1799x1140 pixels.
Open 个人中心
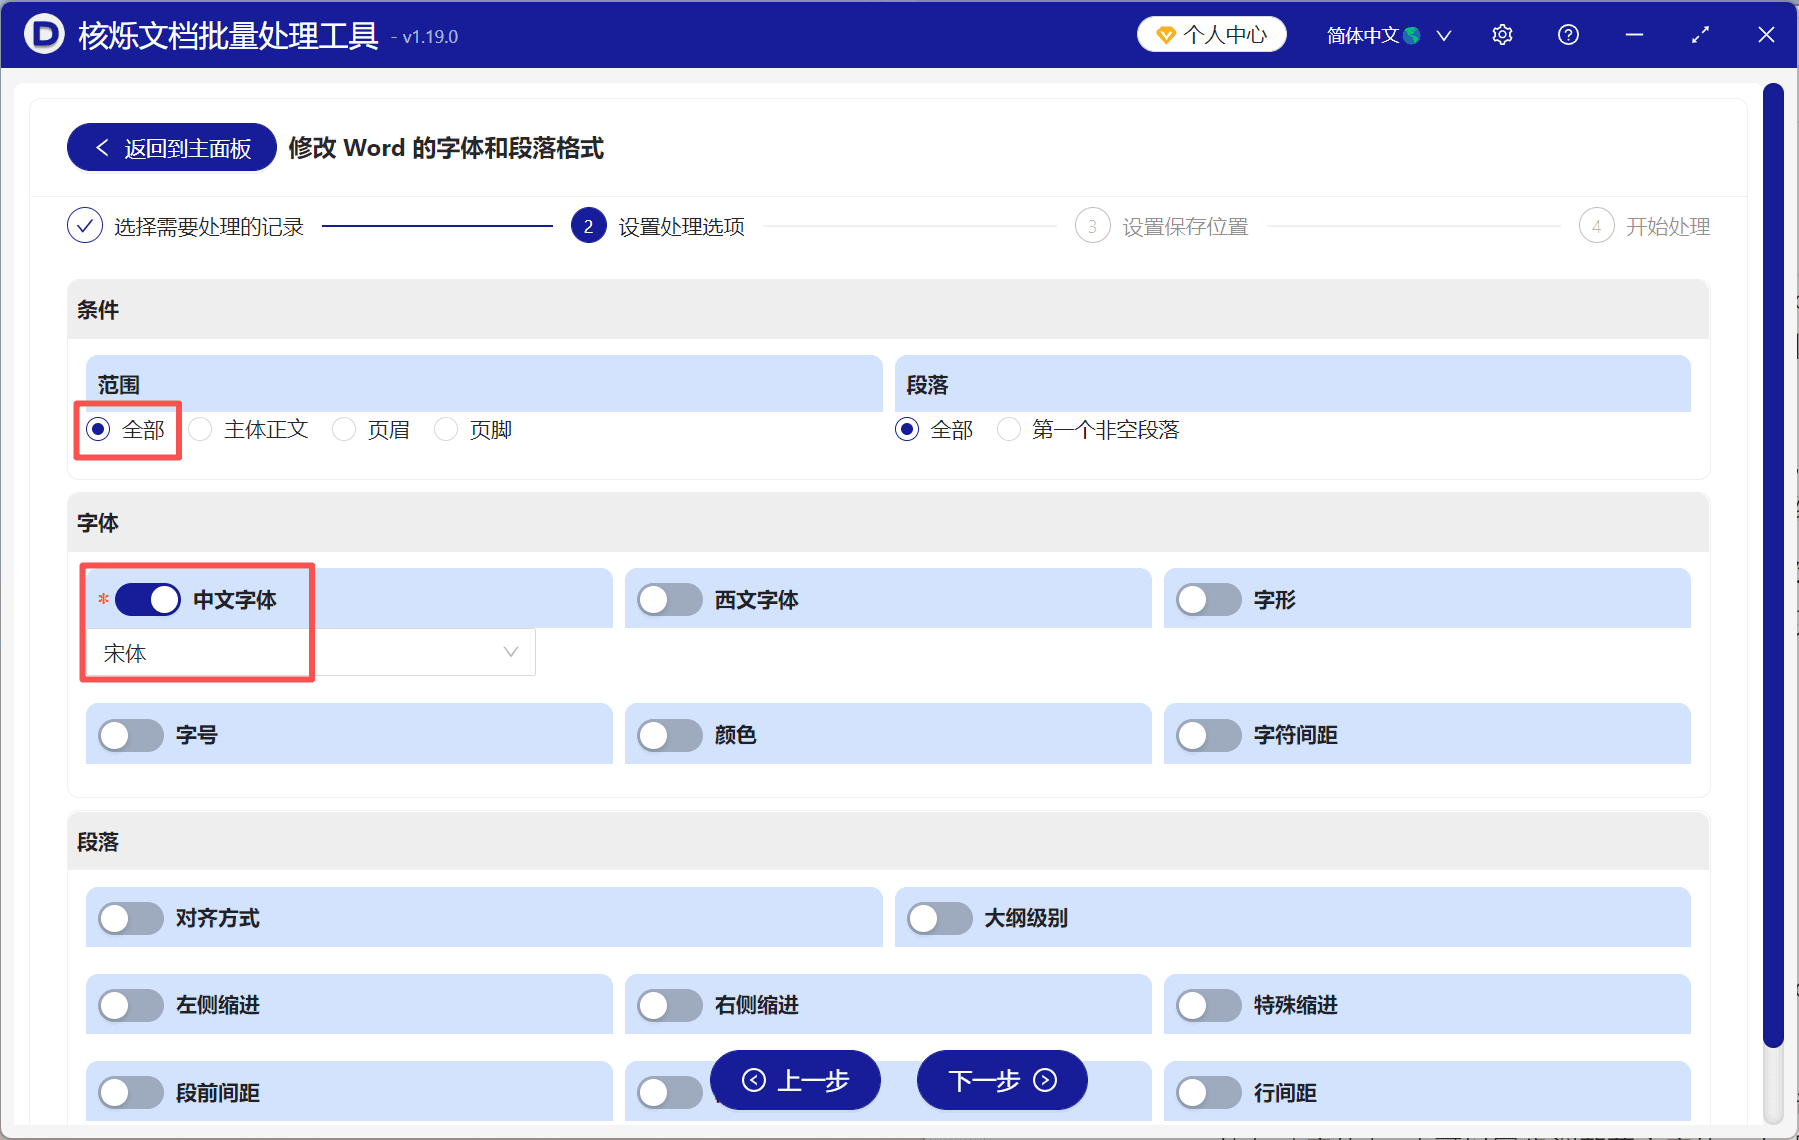(x=1211, y=33)
